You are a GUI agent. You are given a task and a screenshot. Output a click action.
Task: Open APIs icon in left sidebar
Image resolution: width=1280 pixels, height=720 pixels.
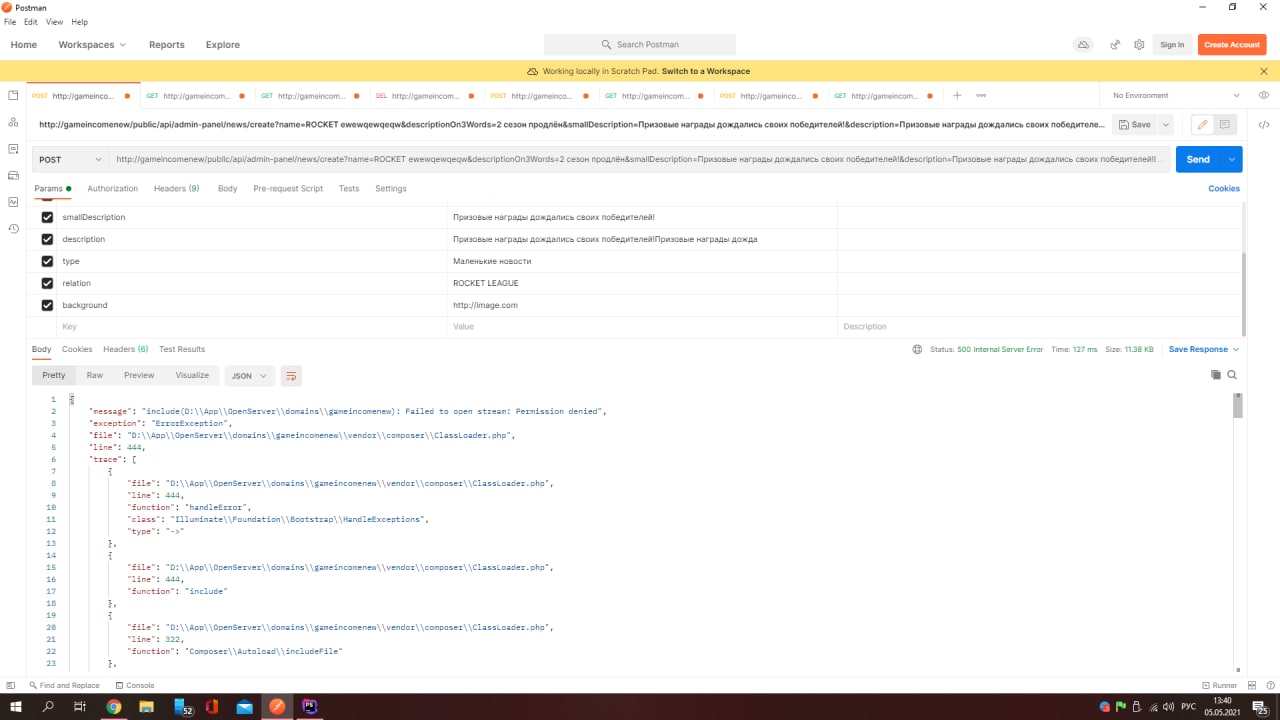click(x=13, y=122)
